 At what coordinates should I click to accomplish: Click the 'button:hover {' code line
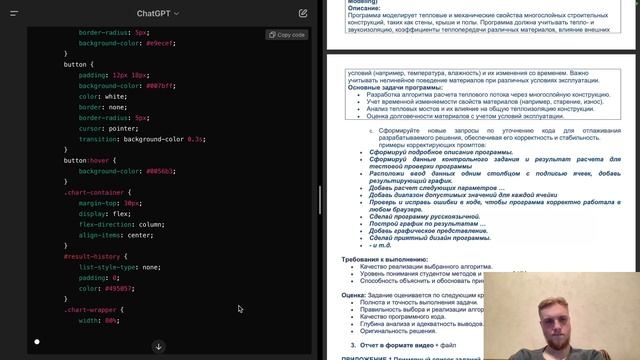tap(90, 160)
